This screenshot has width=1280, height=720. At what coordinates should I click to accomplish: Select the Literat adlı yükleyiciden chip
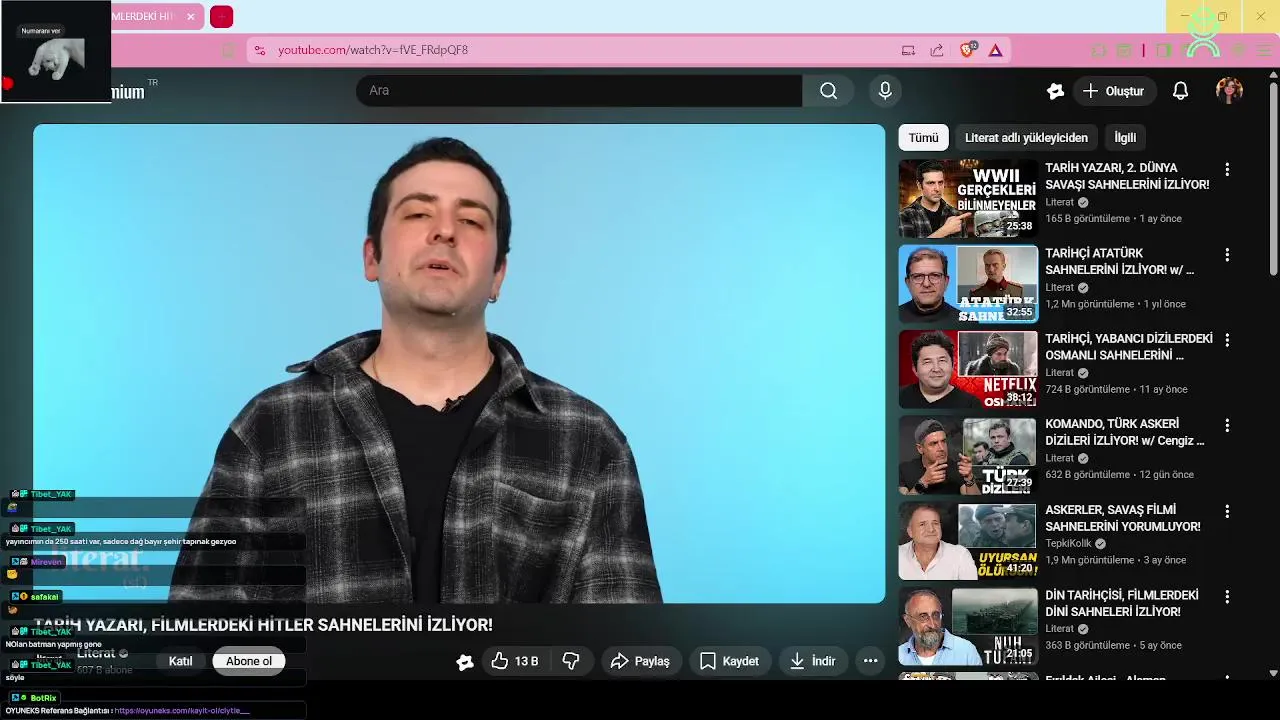point(1026,138)
